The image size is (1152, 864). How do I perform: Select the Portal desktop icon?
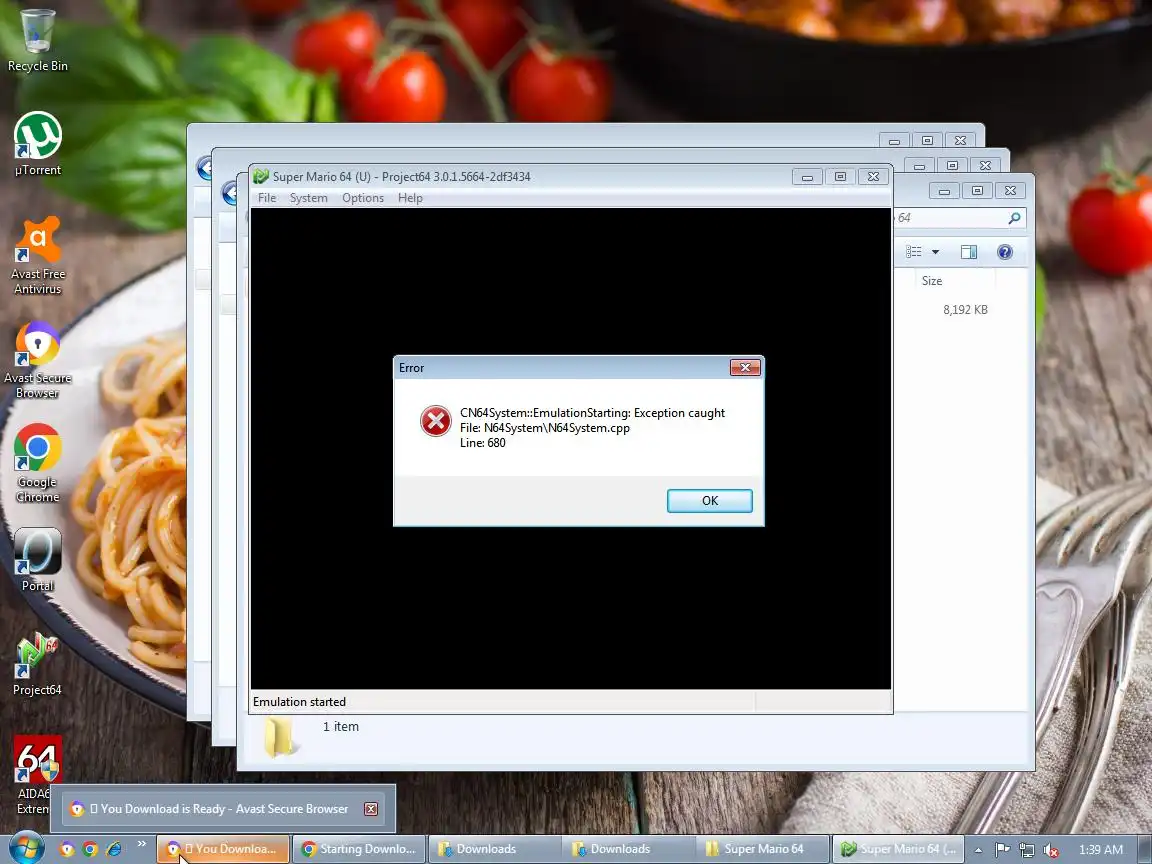point(37,560)
